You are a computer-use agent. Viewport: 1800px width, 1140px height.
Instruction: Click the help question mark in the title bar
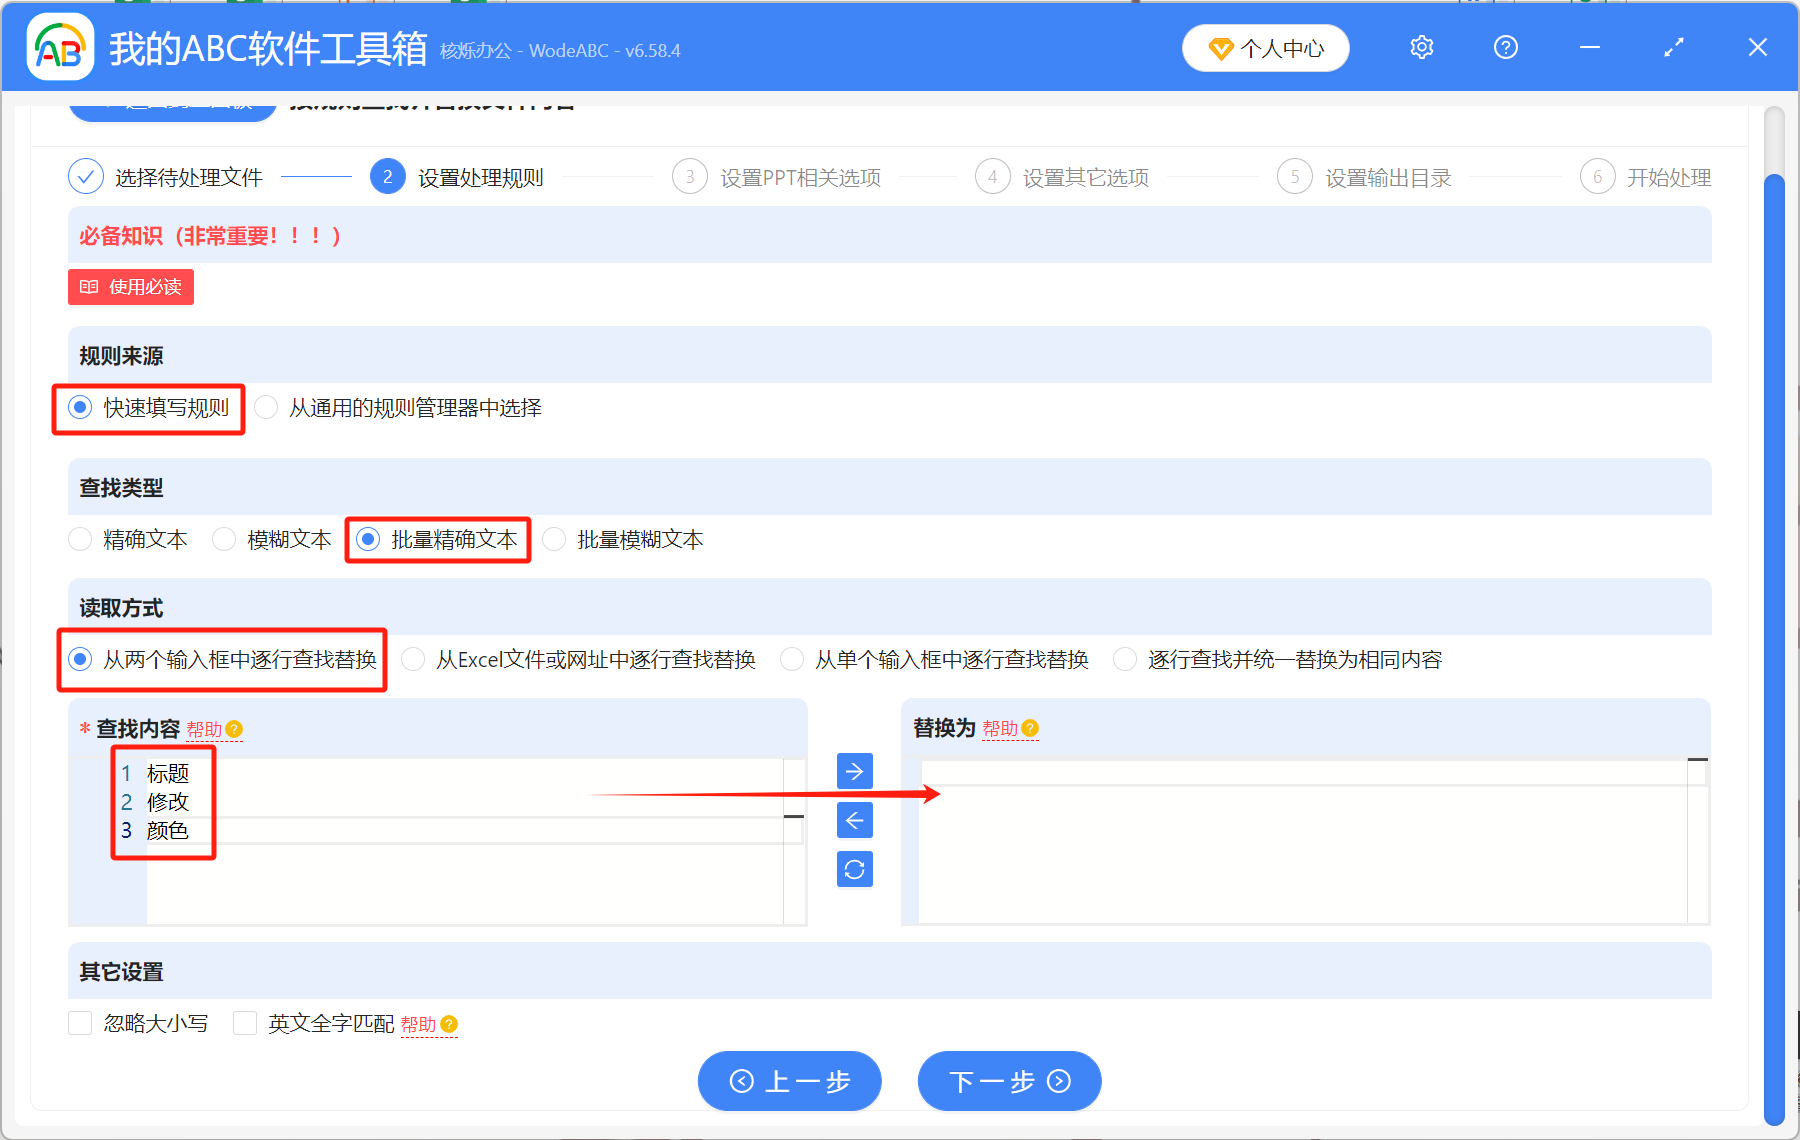coord(1505,47)
